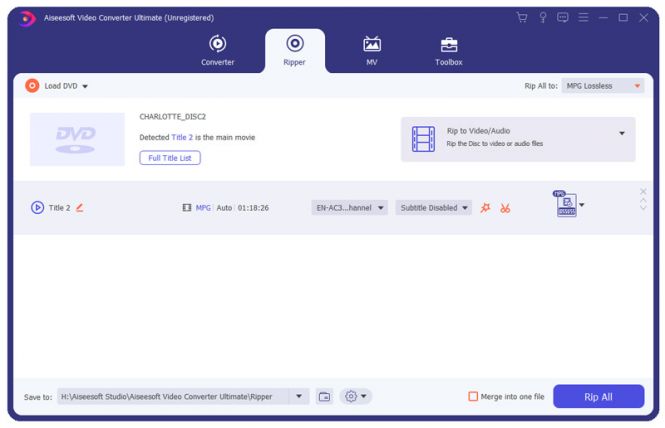Expand the Load DVD dropdown arrow
Viewport: 665px width, 428px height.
pos(85,86)
